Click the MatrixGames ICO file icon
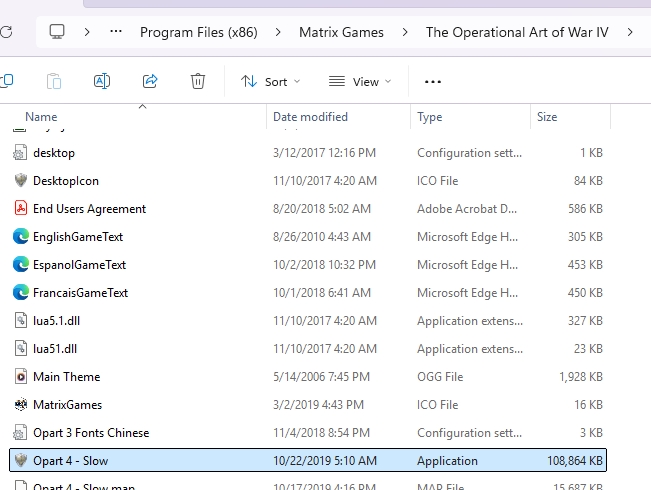This screenshot has width=651, height=490. [x=21, y=404]
